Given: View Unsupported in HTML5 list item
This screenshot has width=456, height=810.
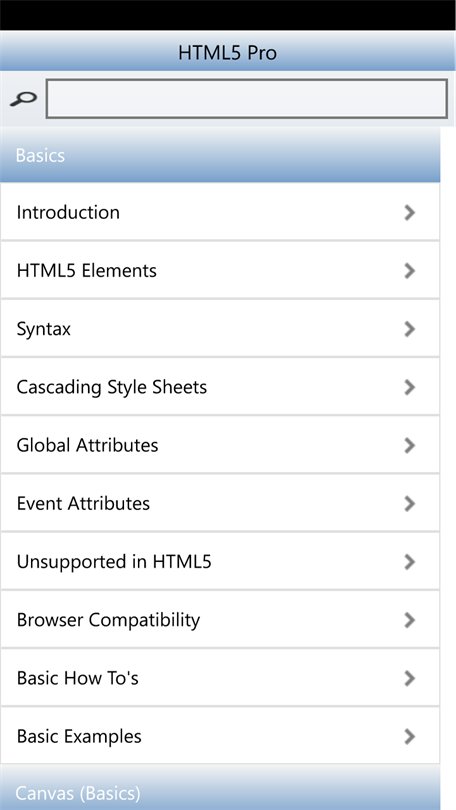Looking at the screenshot, I should click(220, 562).
